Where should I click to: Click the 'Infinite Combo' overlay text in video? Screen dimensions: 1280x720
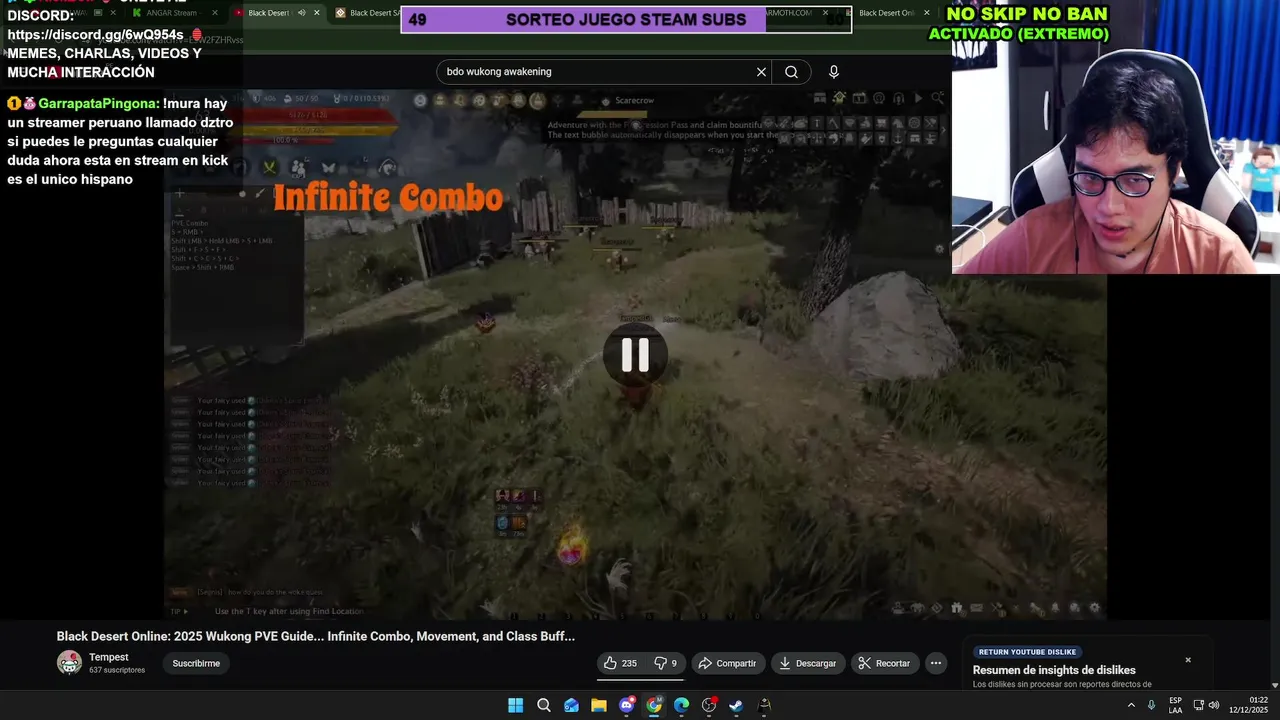388,197
